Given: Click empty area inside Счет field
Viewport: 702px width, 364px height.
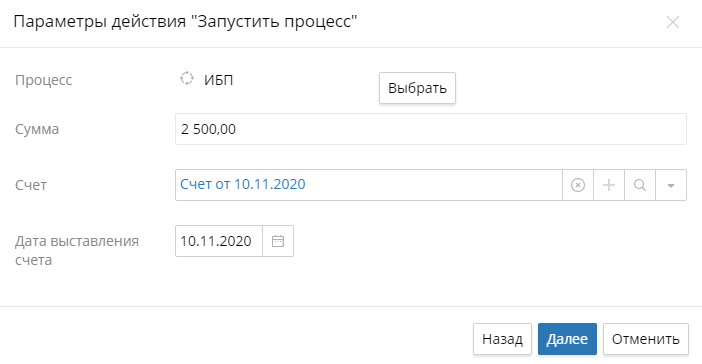Looking at the screenshot, I should click(433, 185).
